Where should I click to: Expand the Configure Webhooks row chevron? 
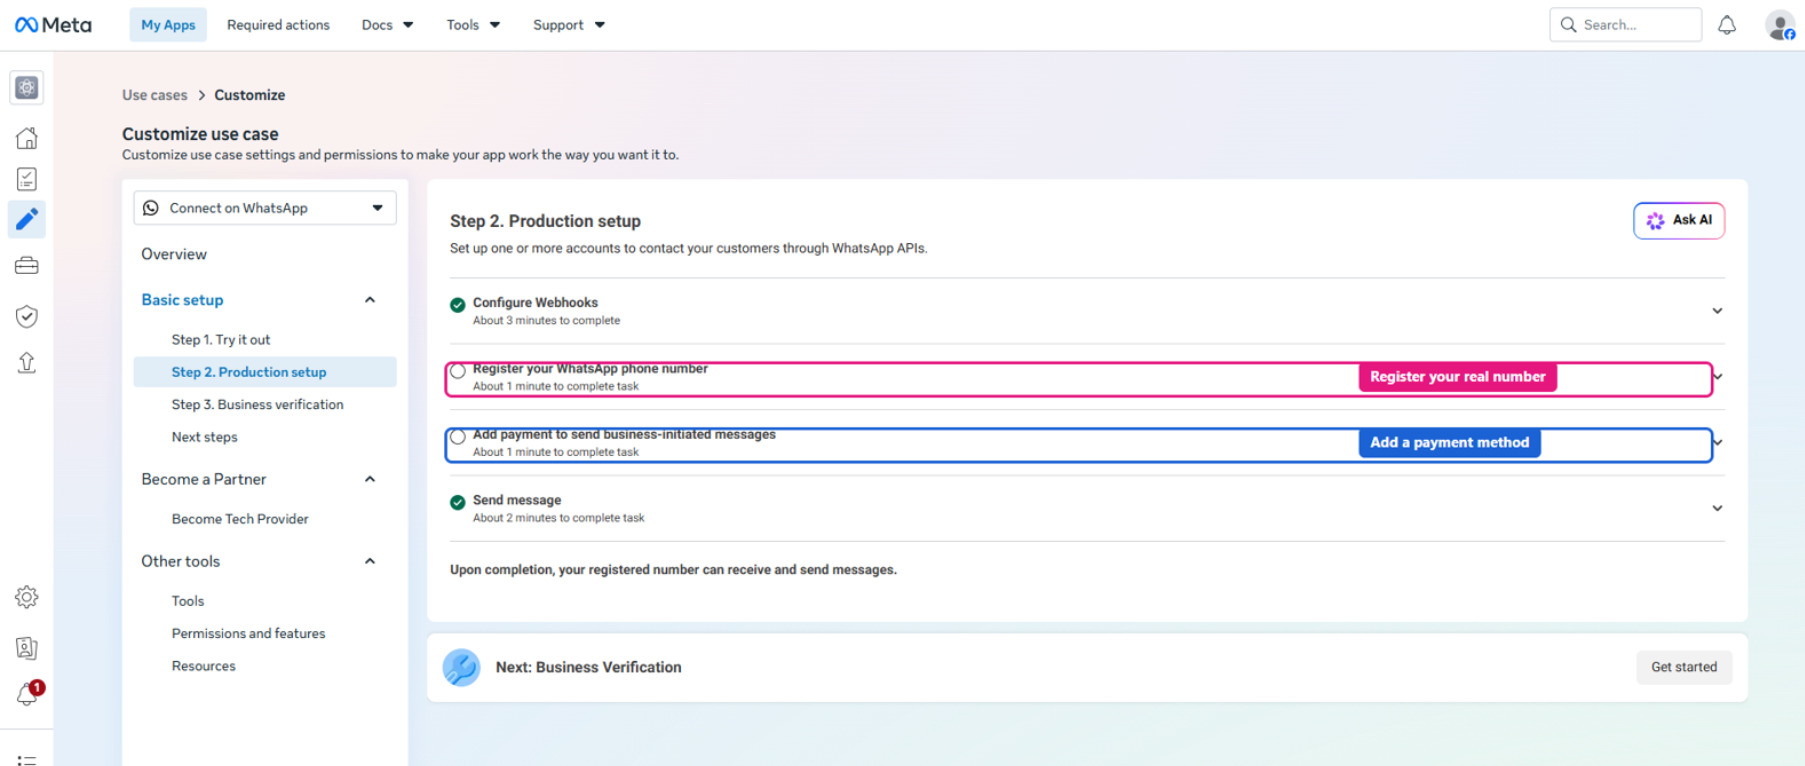point(1717,311)
